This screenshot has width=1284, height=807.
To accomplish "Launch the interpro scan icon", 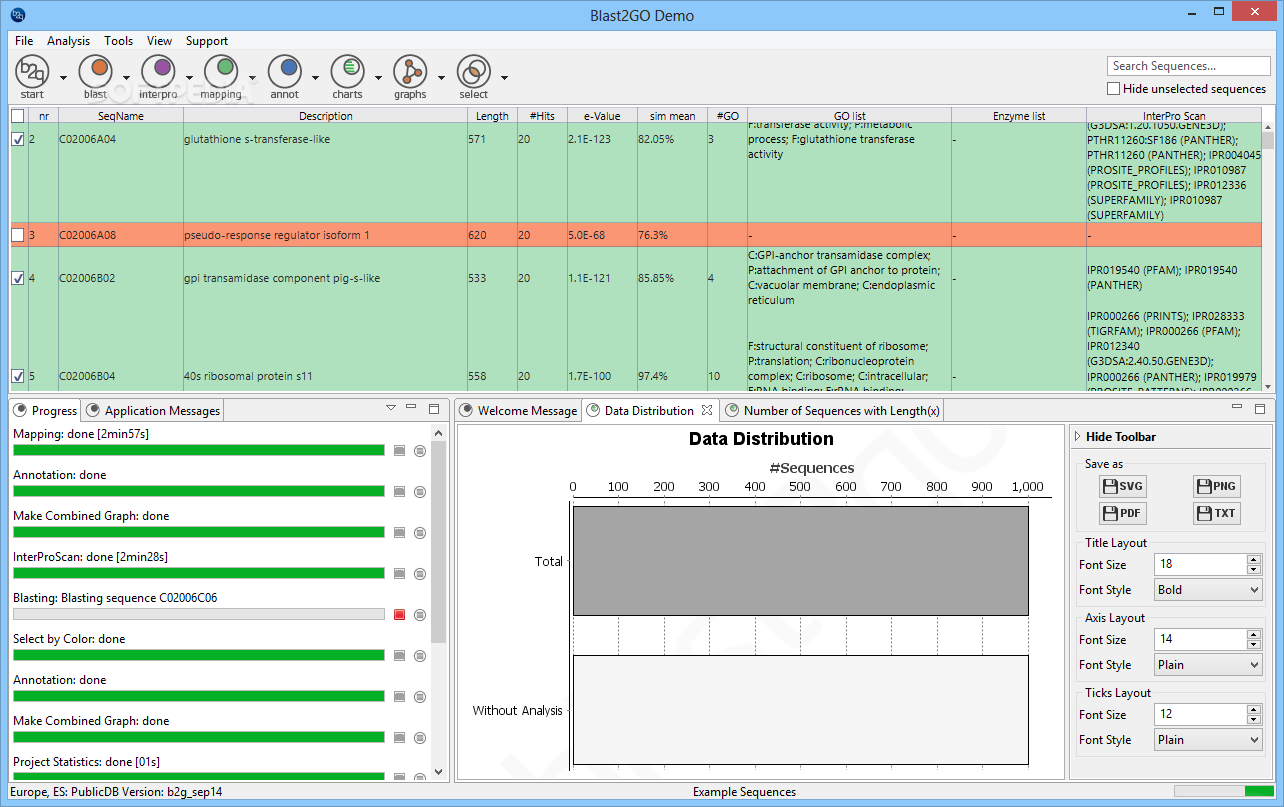I will [x=158, y=72].
